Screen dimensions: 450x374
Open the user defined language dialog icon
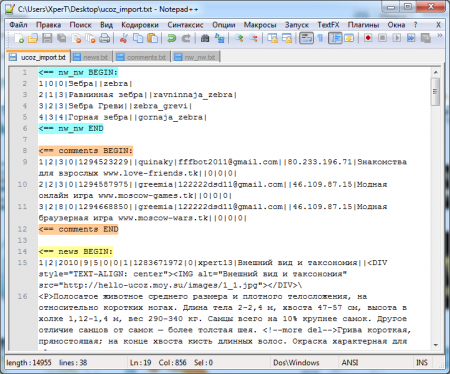coord(349,38)
